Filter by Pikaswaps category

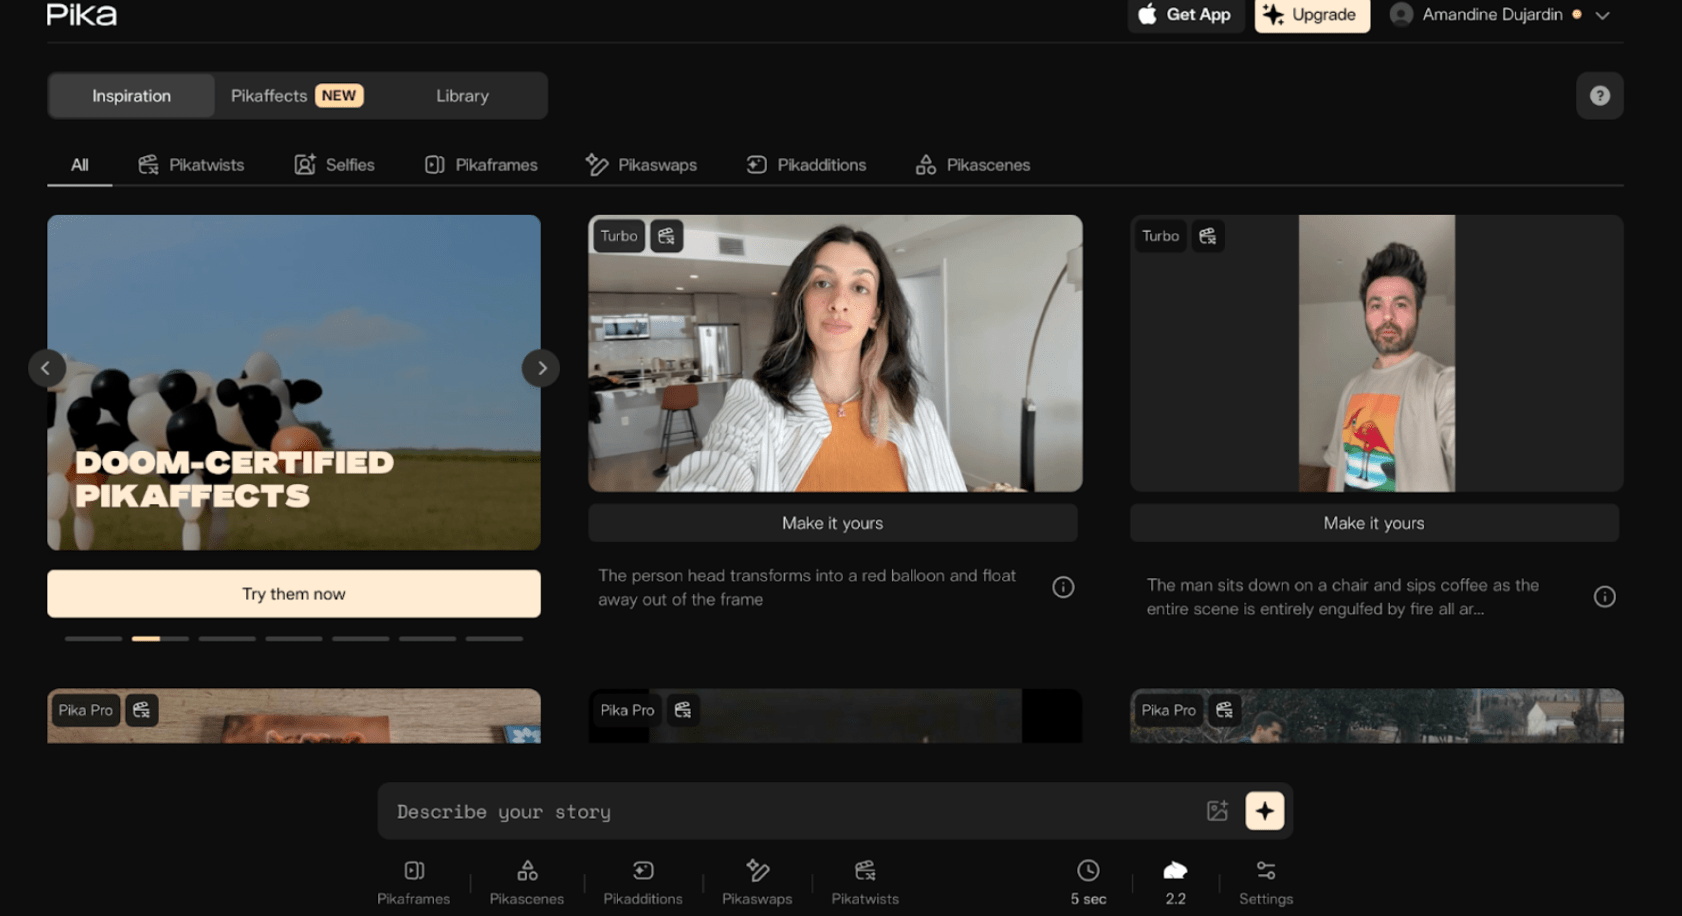click(x=641, y=165)
